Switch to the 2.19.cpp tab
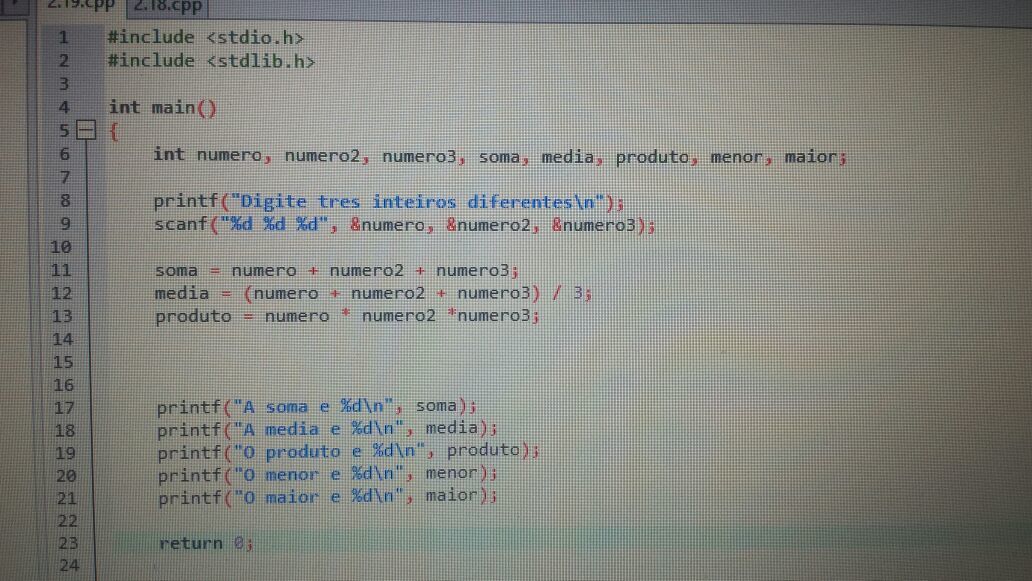 [79, 6]
